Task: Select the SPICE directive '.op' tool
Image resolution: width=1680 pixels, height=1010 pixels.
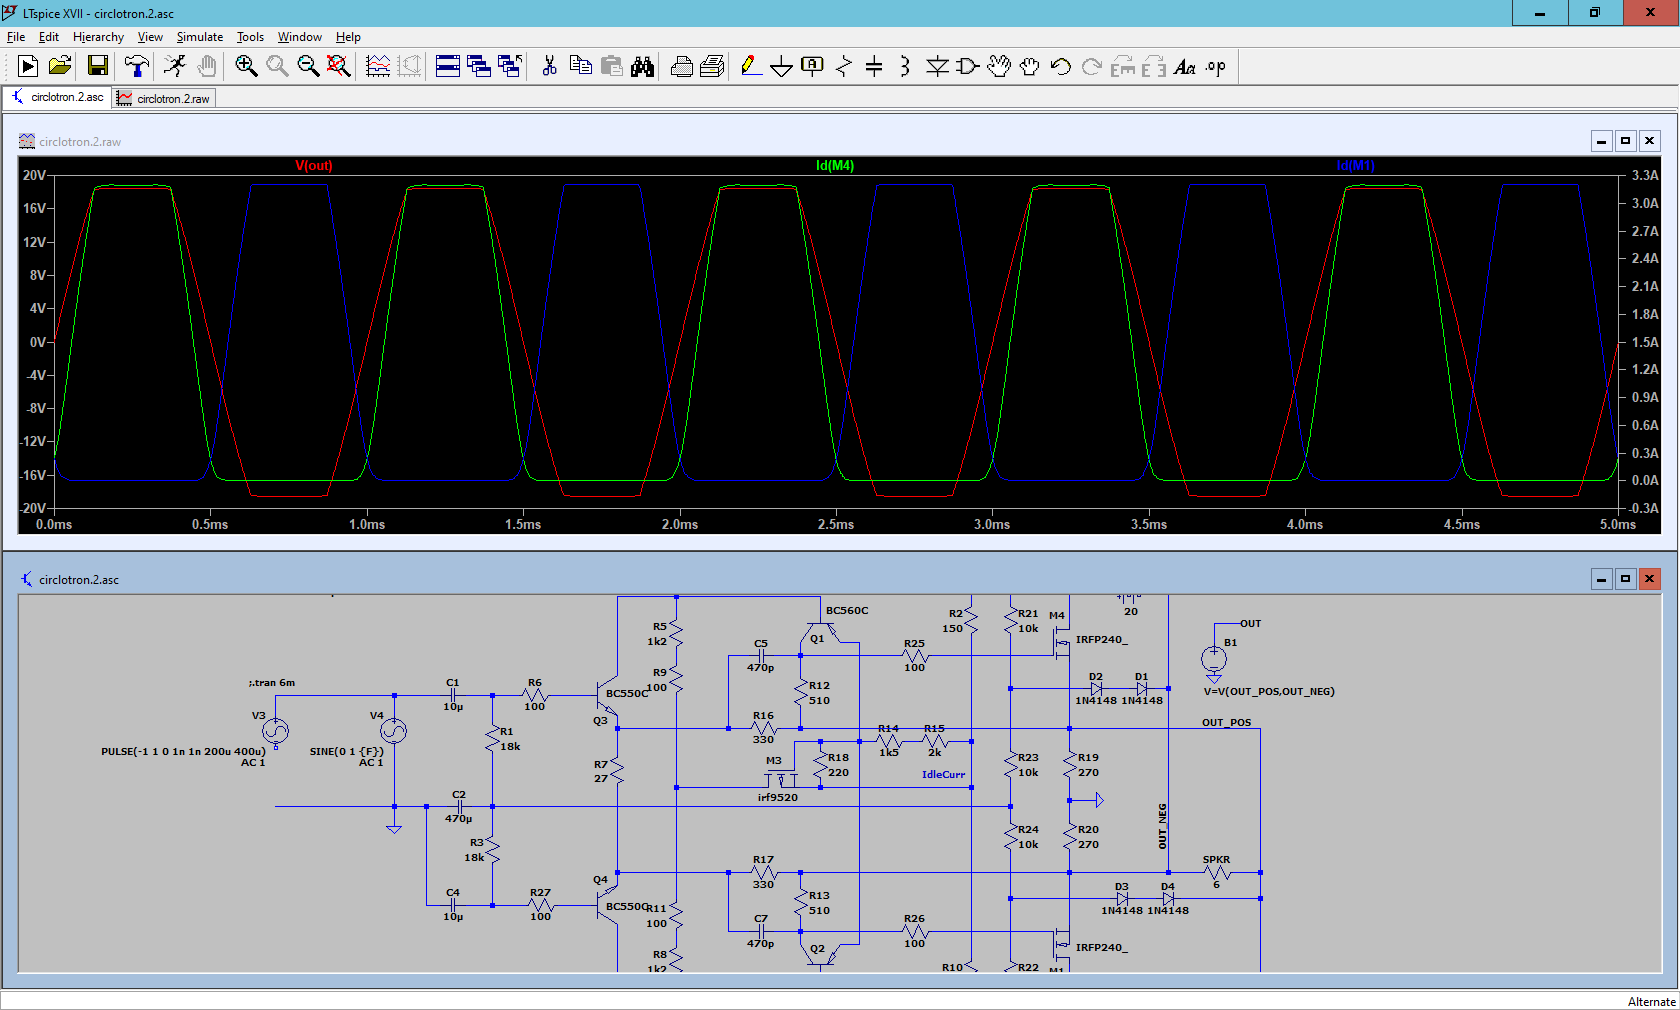Action: [1216, 66]
